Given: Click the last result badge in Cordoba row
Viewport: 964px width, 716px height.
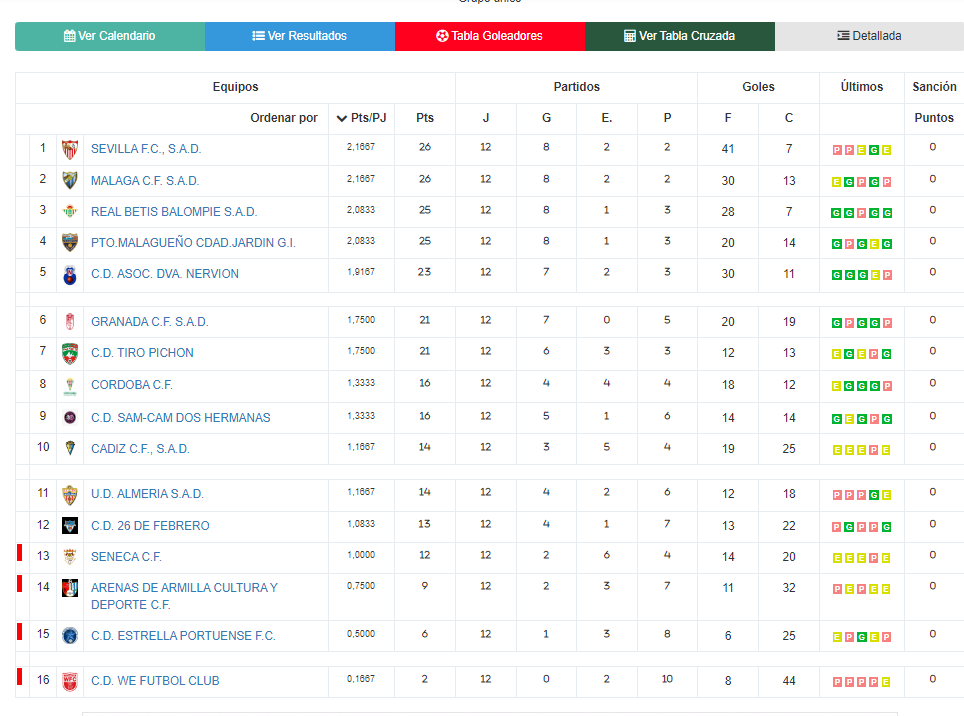Looking at the screenshot, I should [887, 386].
